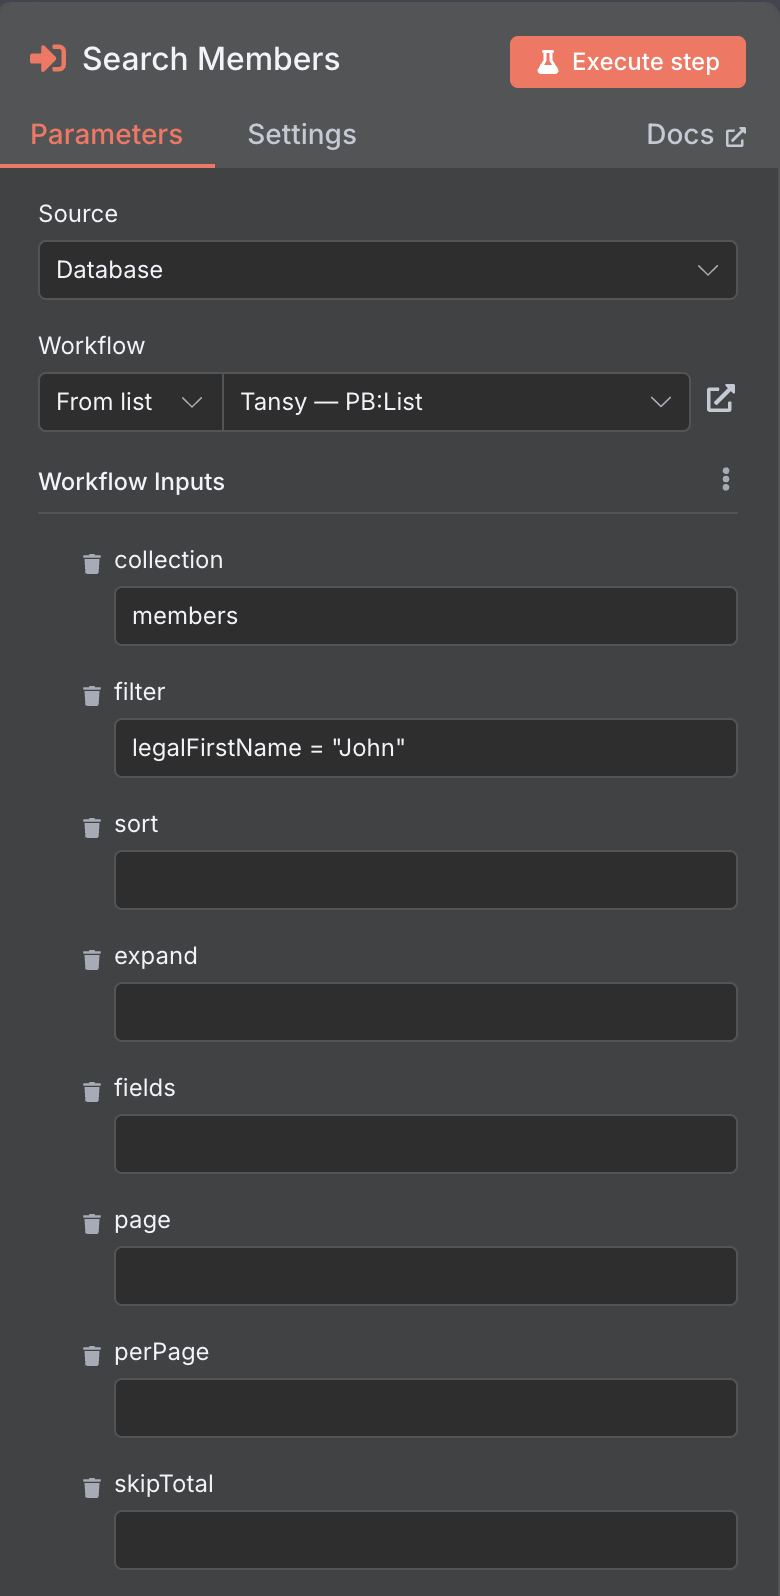The height and width of the screenshot is (1596, 780).
Task: Expand the Source Database dropdown
Action: (388, 270)
